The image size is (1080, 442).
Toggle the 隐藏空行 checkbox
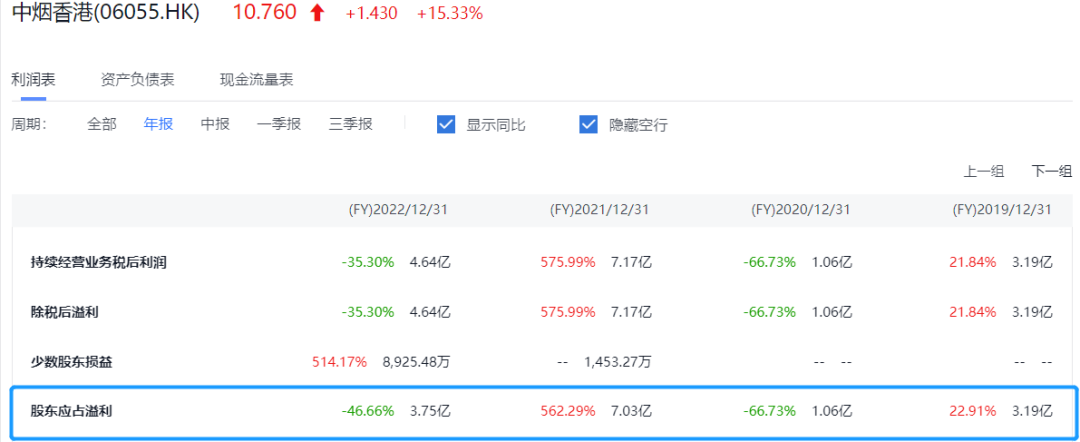pyautogui.click(x=588, y=125)
